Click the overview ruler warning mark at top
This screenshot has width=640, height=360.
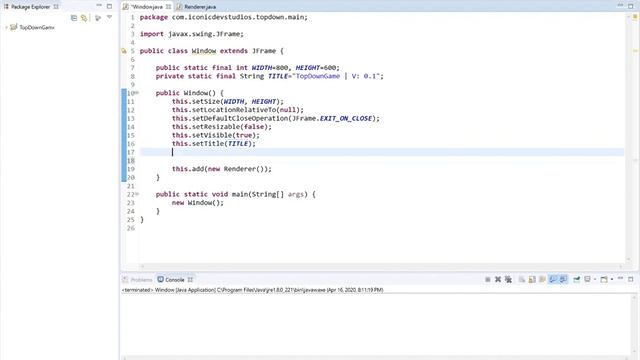pyautogui.click(x=635, y=17)
